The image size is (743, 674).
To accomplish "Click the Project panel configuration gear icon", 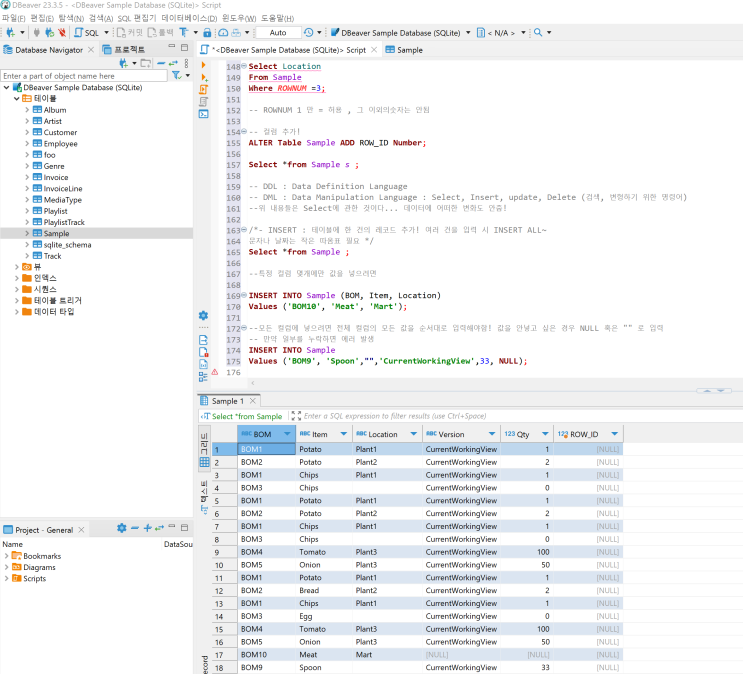I will (122, 529).
